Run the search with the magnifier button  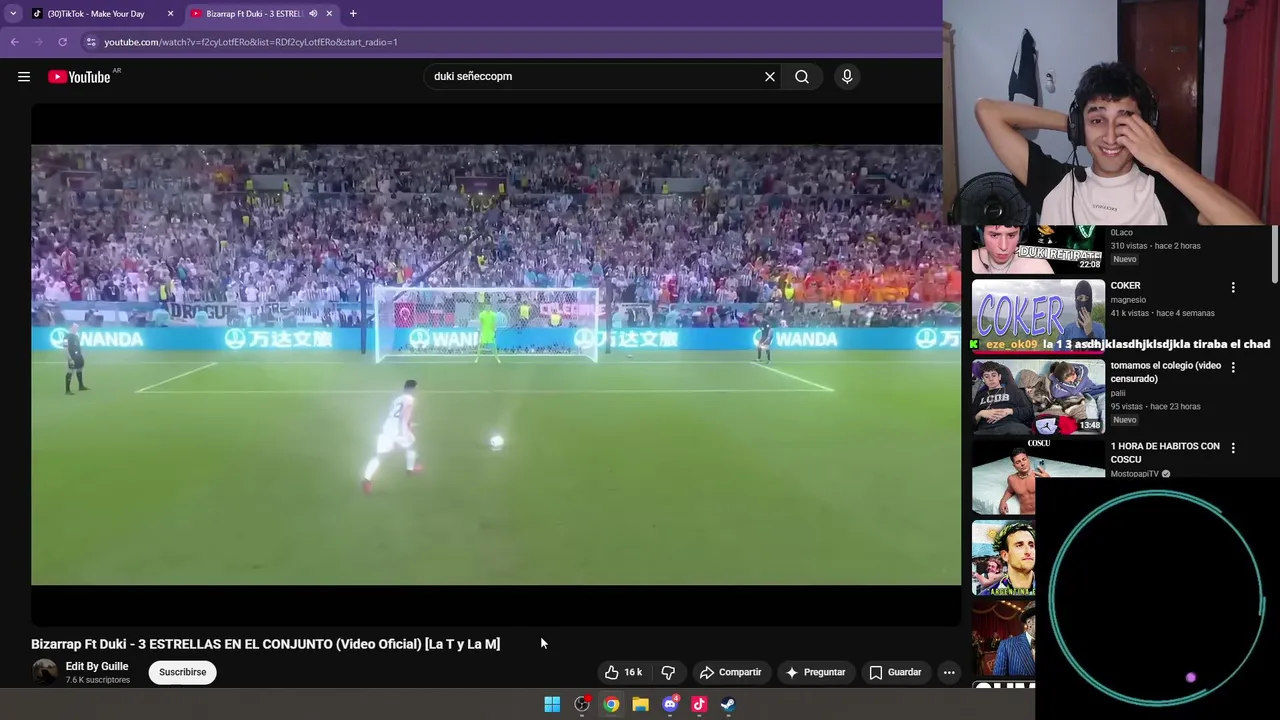(802, 76)
